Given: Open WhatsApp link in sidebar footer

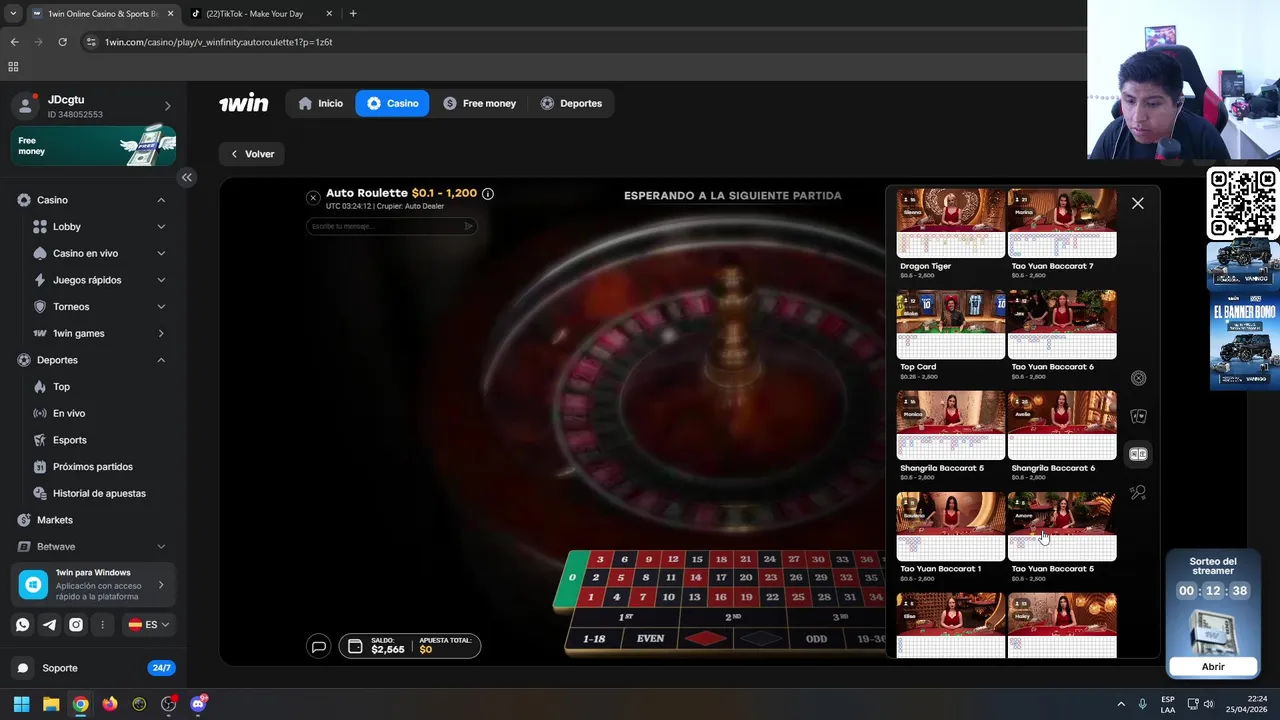Looking at the screenshot, I should [23, 624].
